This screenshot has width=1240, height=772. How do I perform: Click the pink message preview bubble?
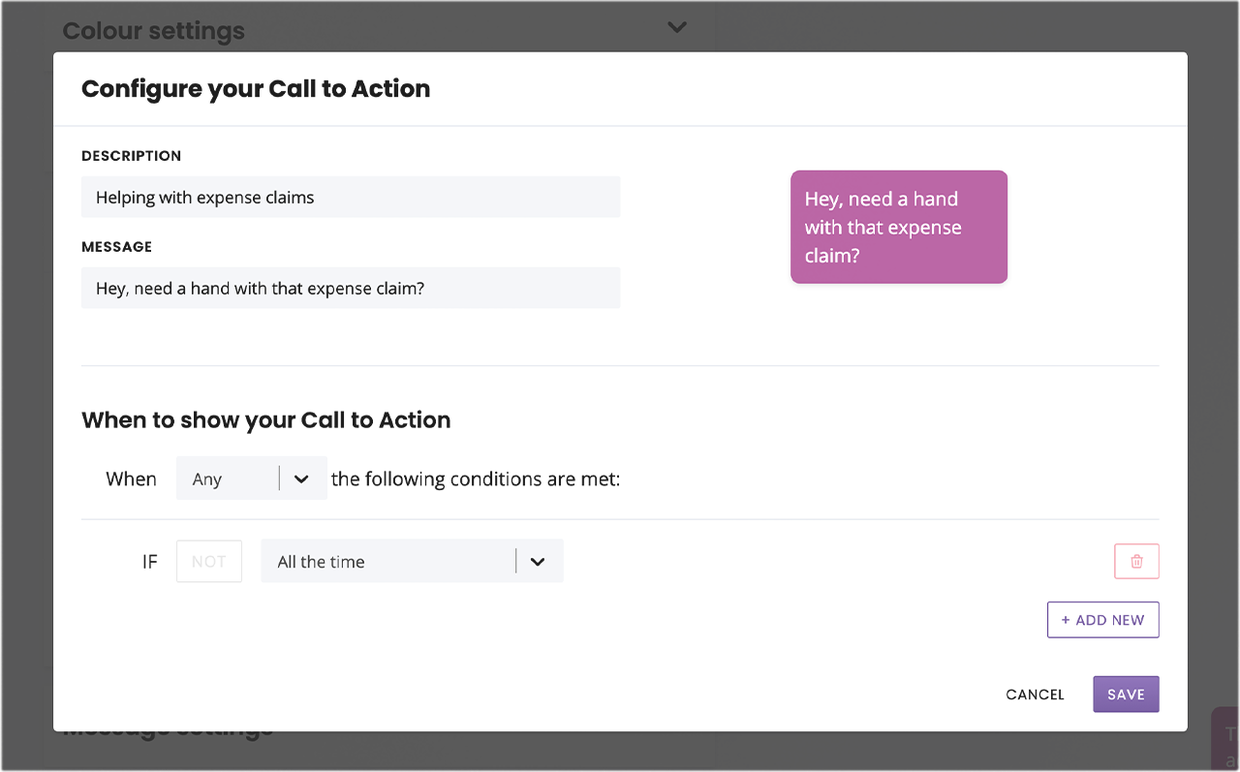tap(899, 227)
